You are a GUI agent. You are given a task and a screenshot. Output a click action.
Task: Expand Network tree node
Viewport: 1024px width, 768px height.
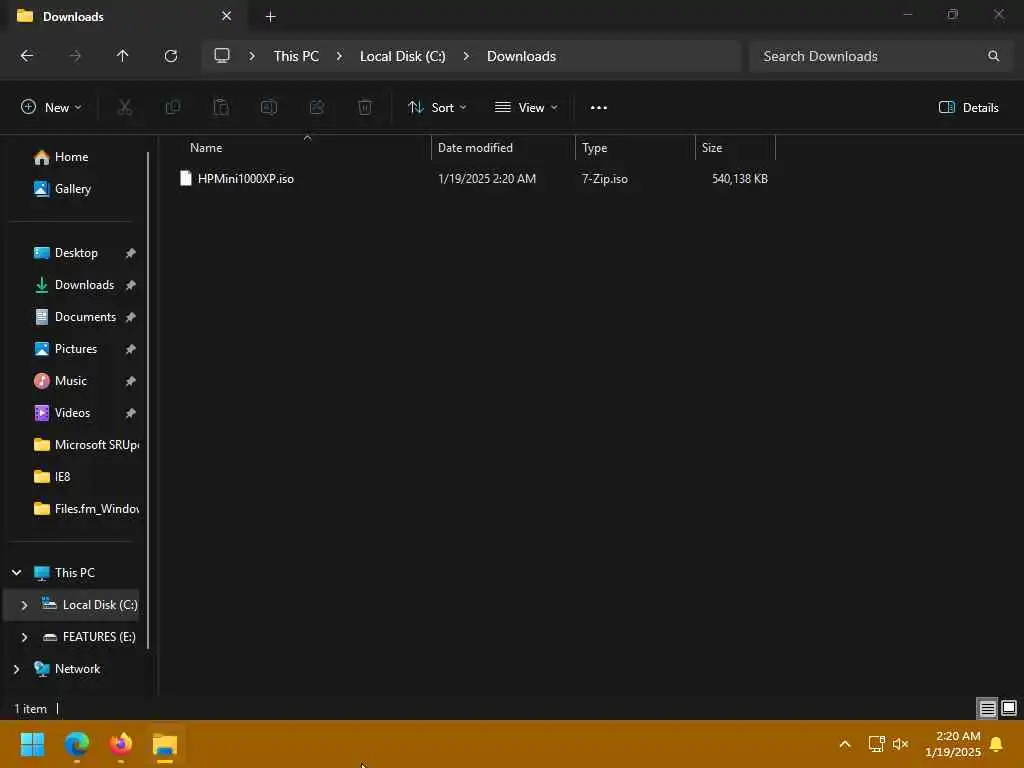[16, 669]
